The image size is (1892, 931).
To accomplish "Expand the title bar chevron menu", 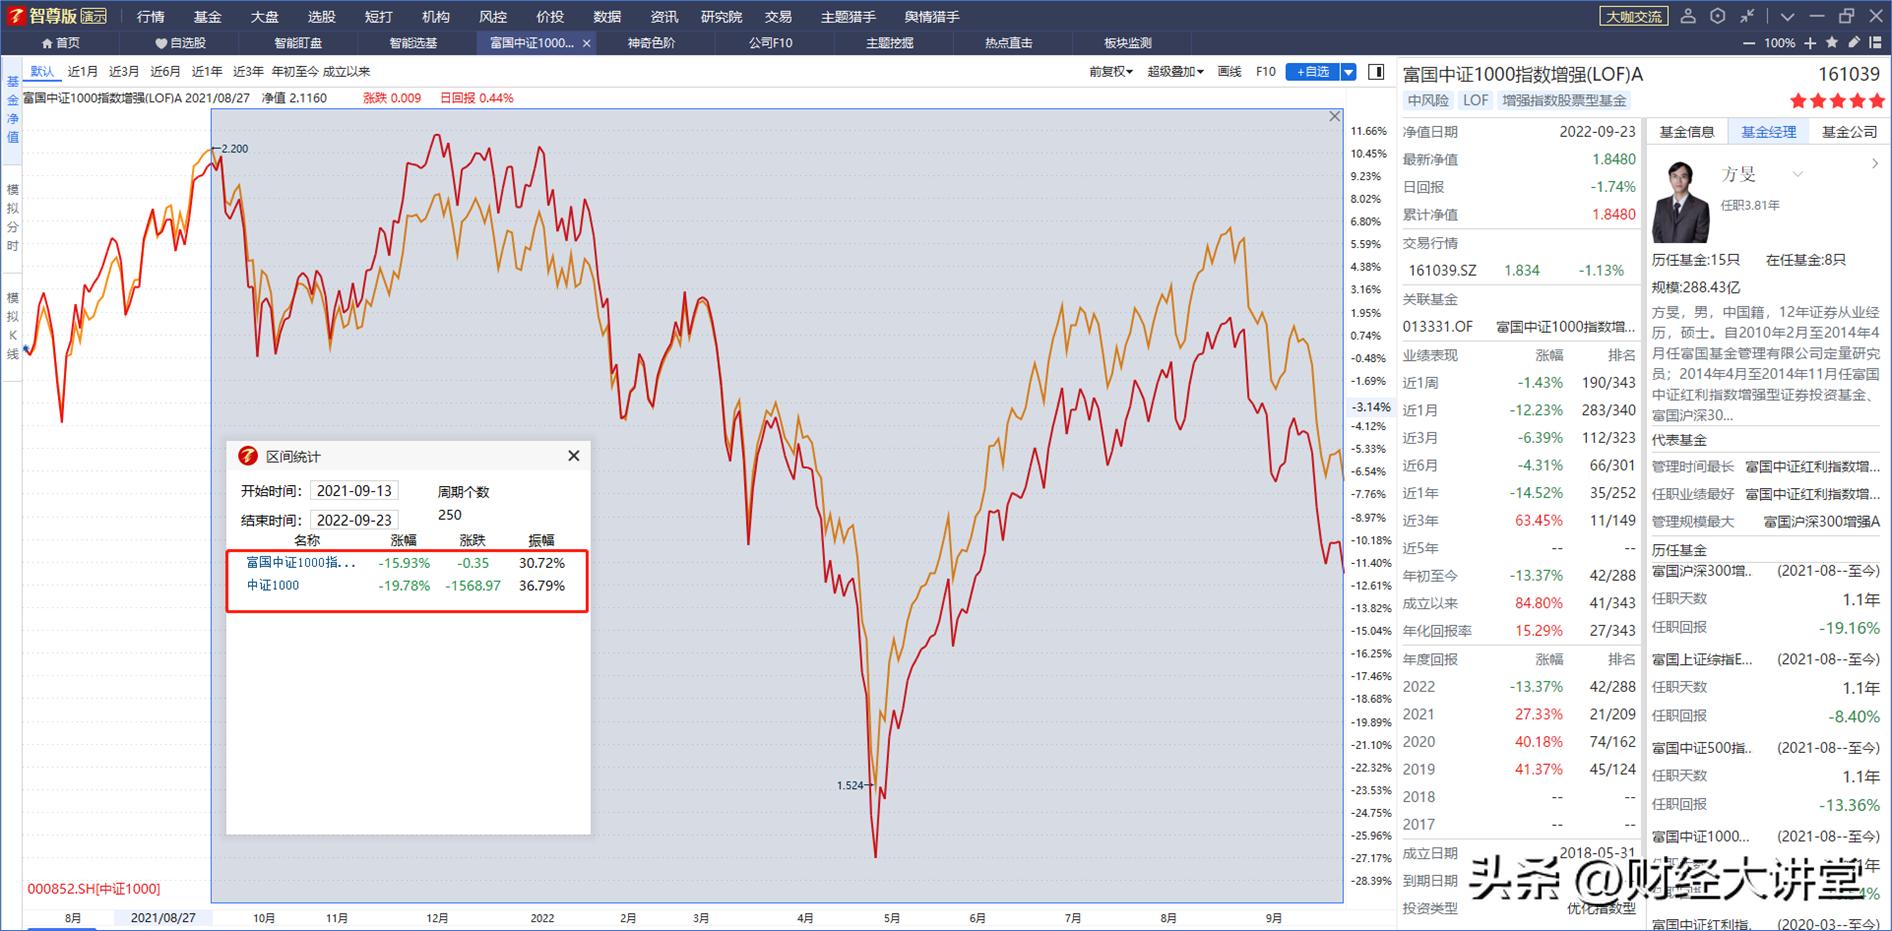I will [1787, 17].
